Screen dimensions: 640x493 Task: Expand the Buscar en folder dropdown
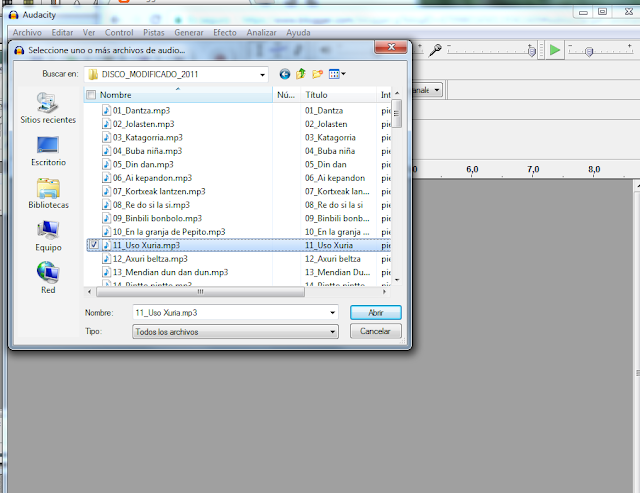tap(262, 75)
